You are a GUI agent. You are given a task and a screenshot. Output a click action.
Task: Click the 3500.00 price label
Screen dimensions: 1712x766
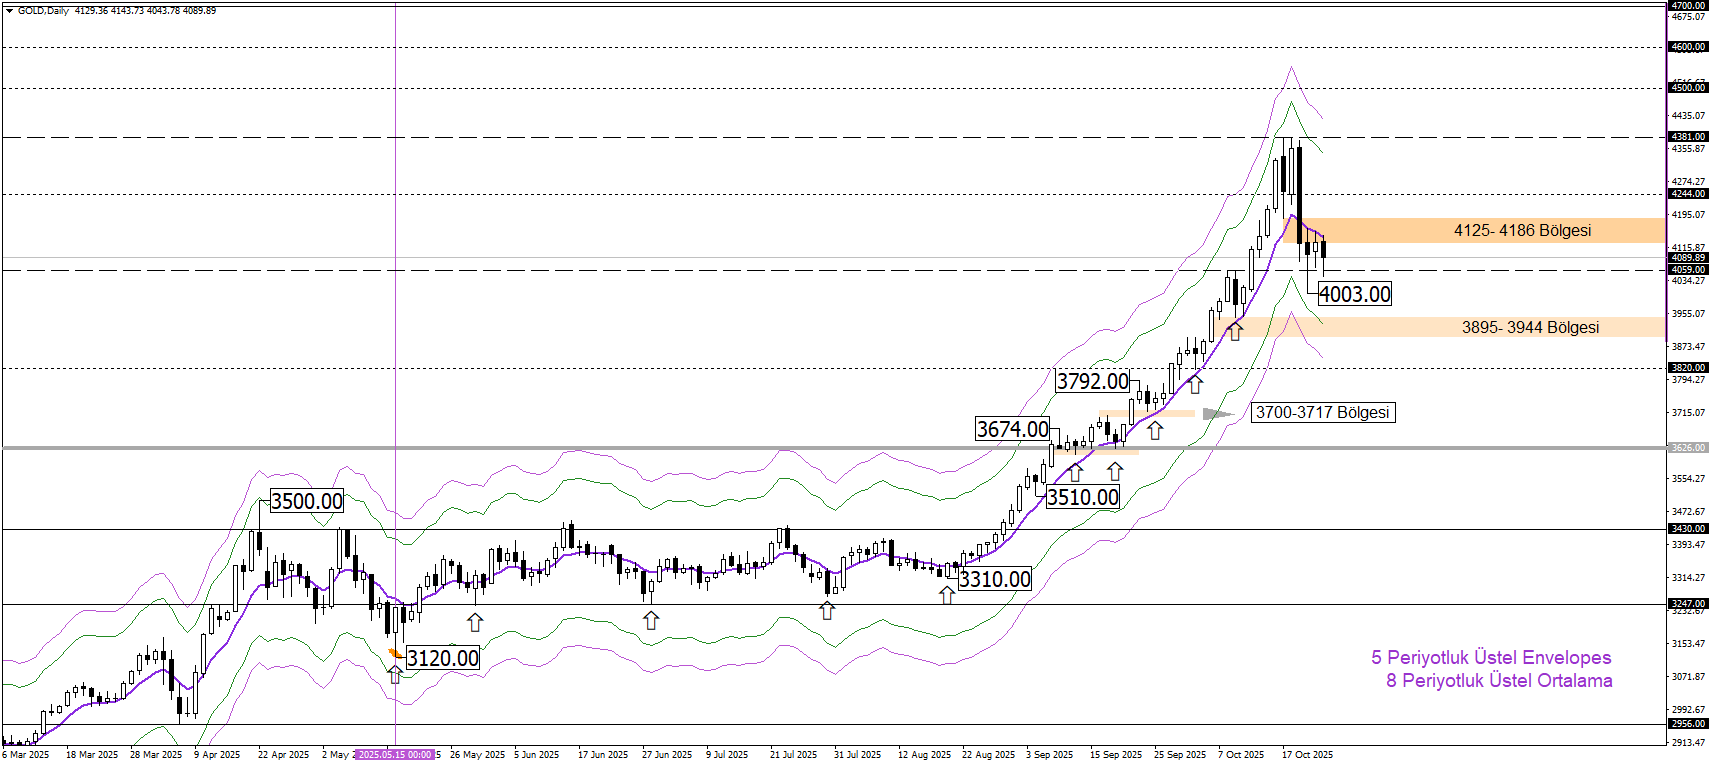click(x=307, y=501)
